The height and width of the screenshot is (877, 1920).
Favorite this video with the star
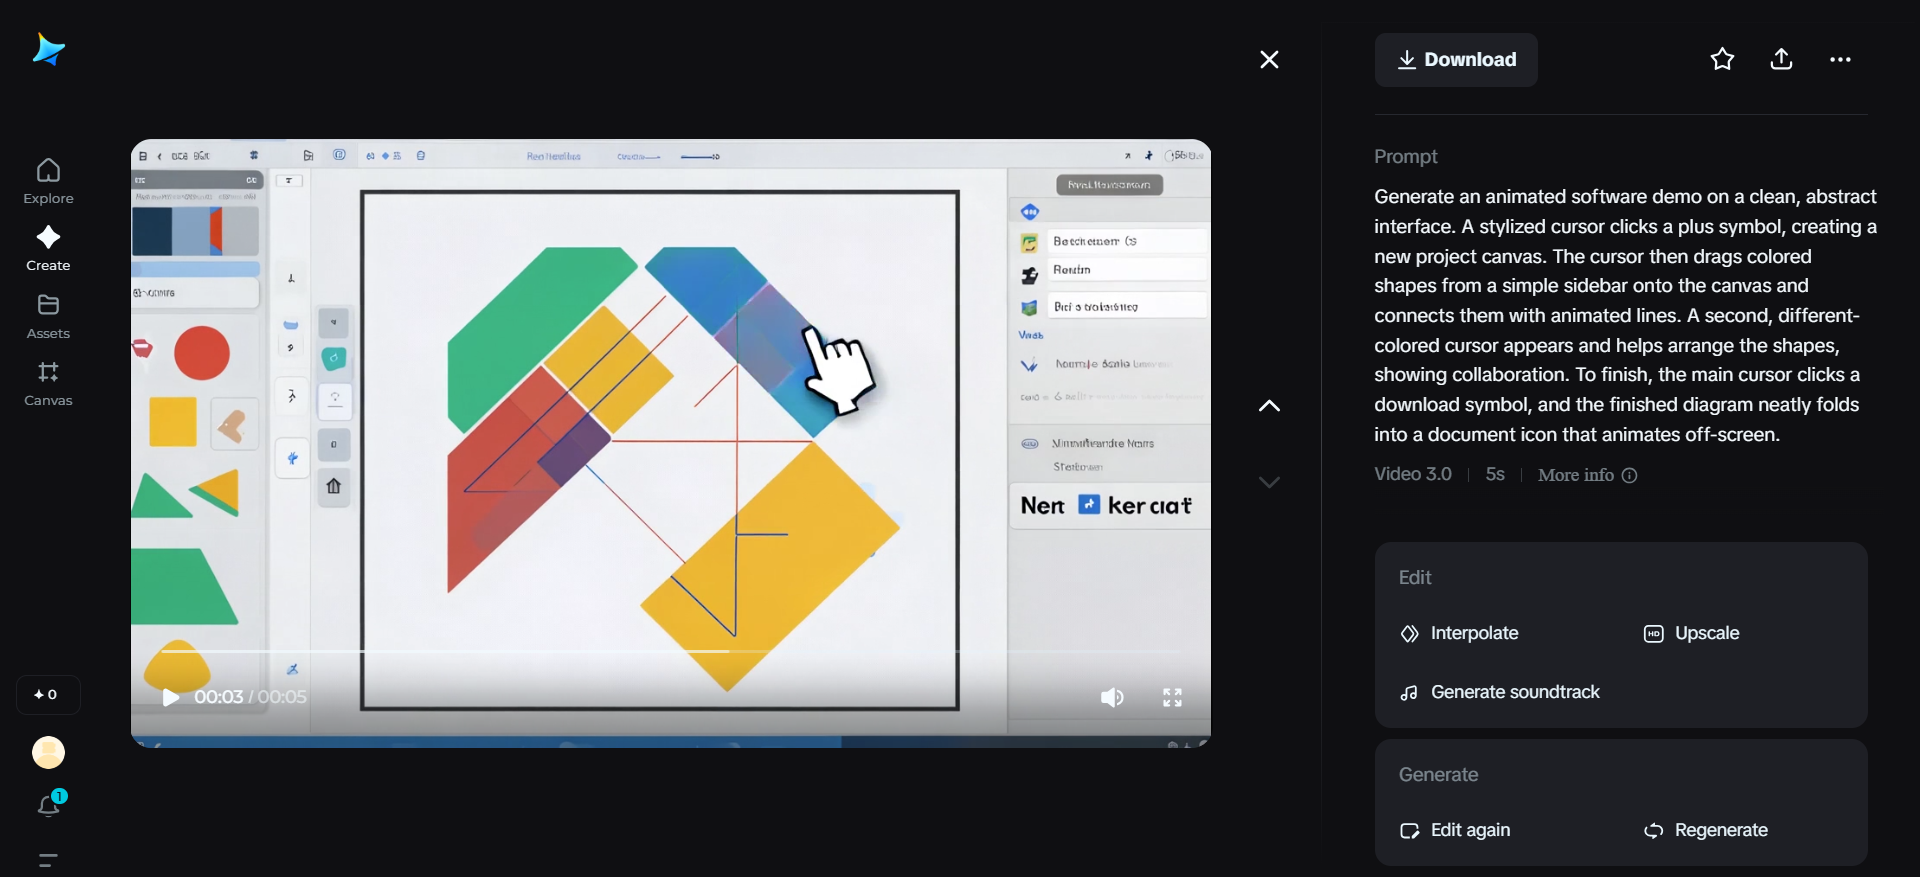click(1722, 60)
